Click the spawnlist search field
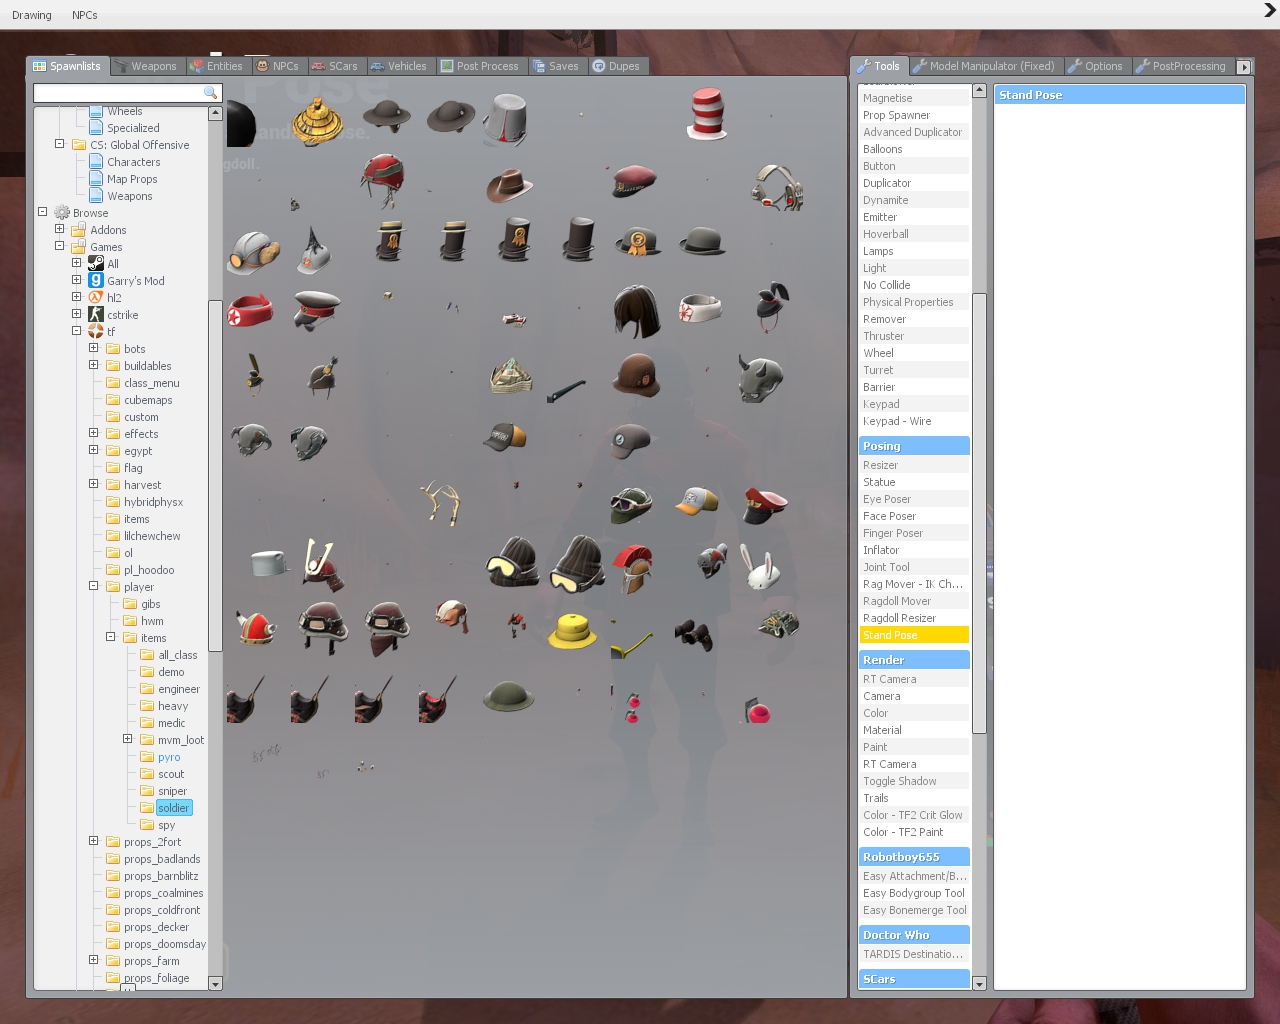Screen dimensions: 1280x1024 127,92
